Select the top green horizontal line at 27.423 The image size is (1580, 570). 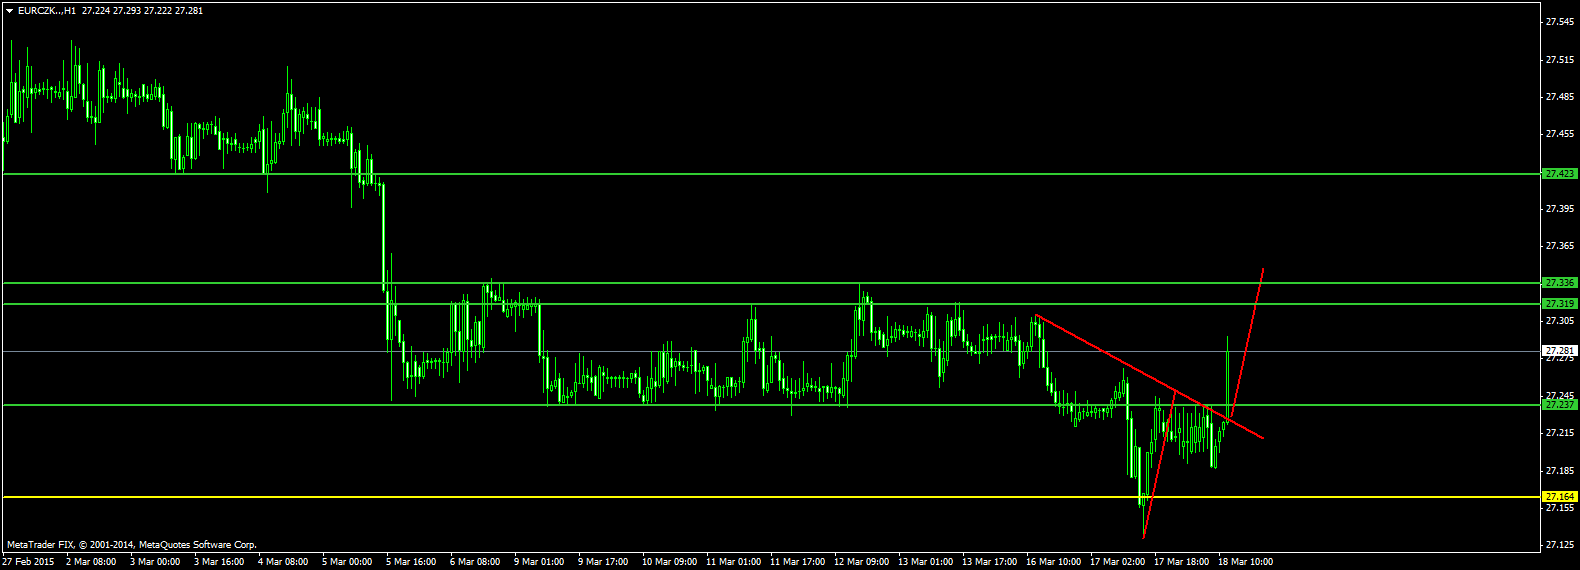tap(770, 174)
